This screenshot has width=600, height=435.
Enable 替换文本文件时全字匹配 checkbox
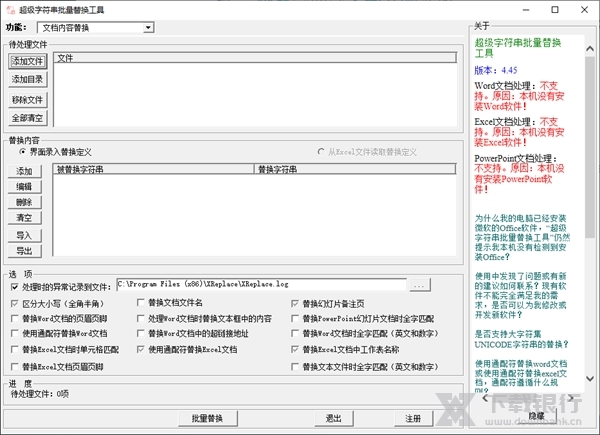click(295, 367)
